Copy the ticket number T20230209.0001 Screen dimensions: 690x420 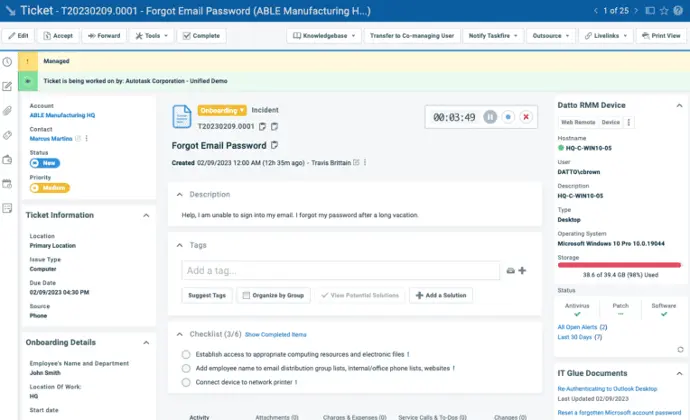point(262,126)
